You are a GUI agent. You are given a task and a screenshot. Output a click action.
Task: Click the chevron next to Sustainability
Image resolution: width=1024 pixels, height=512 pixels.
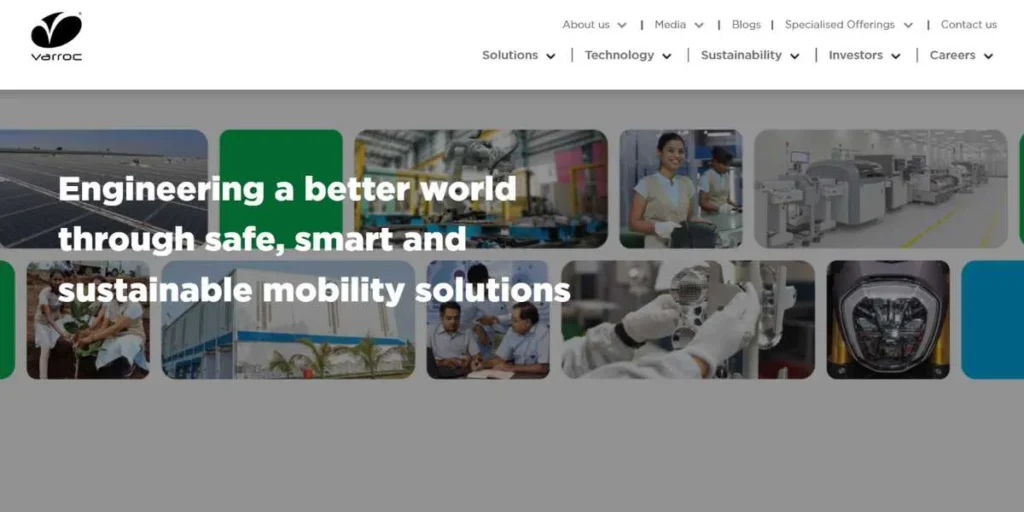795,56
